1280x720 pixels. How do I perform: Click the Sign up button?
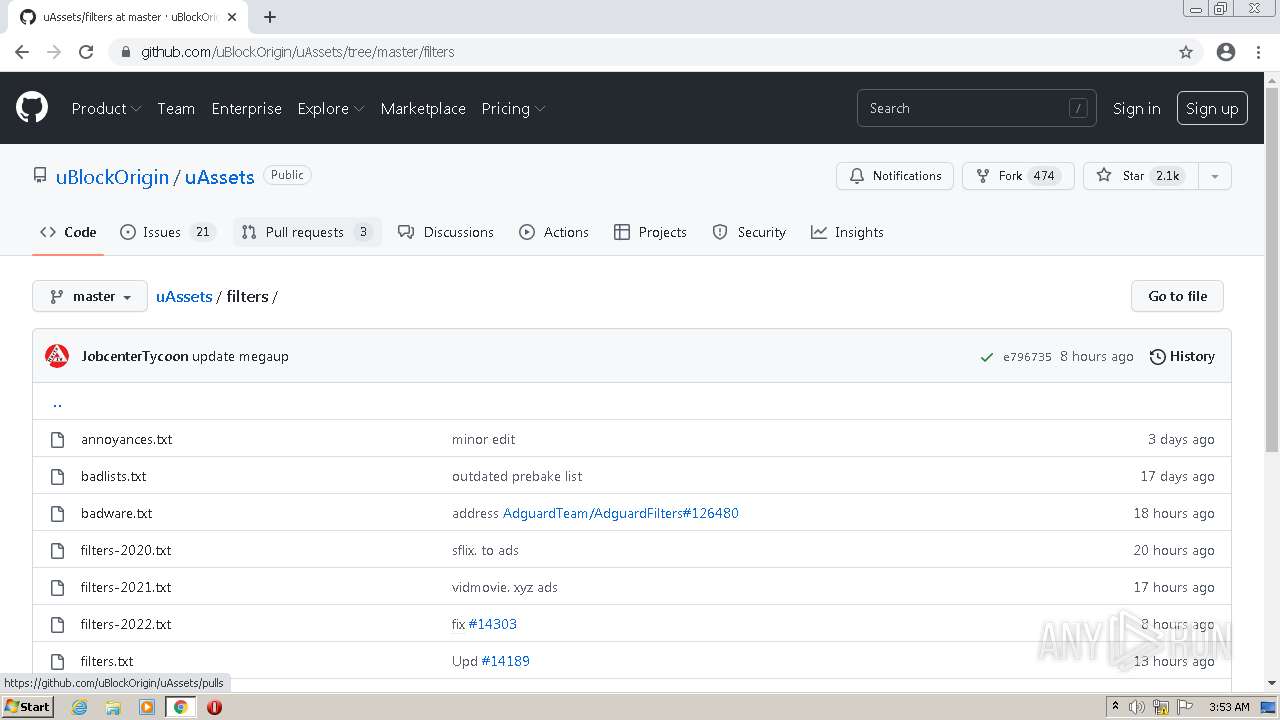pyautogui.click(x=1212, y=108)
